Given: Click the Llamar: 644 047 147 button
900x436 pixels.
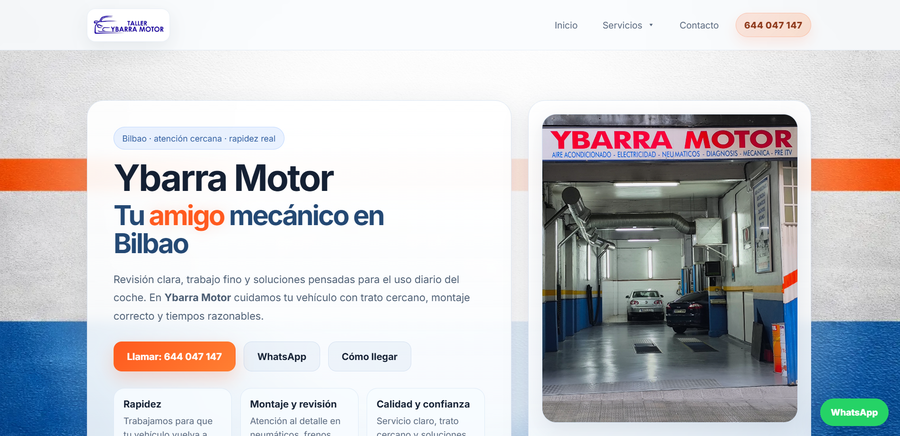Looking at the screenshot, I should click(x=174, y=356).
